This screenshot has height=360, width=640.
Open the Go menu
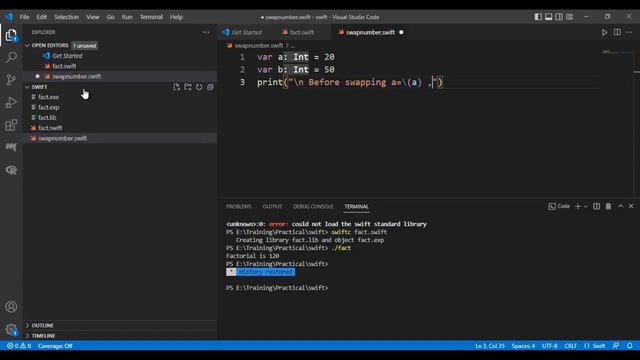click(111, 17)
